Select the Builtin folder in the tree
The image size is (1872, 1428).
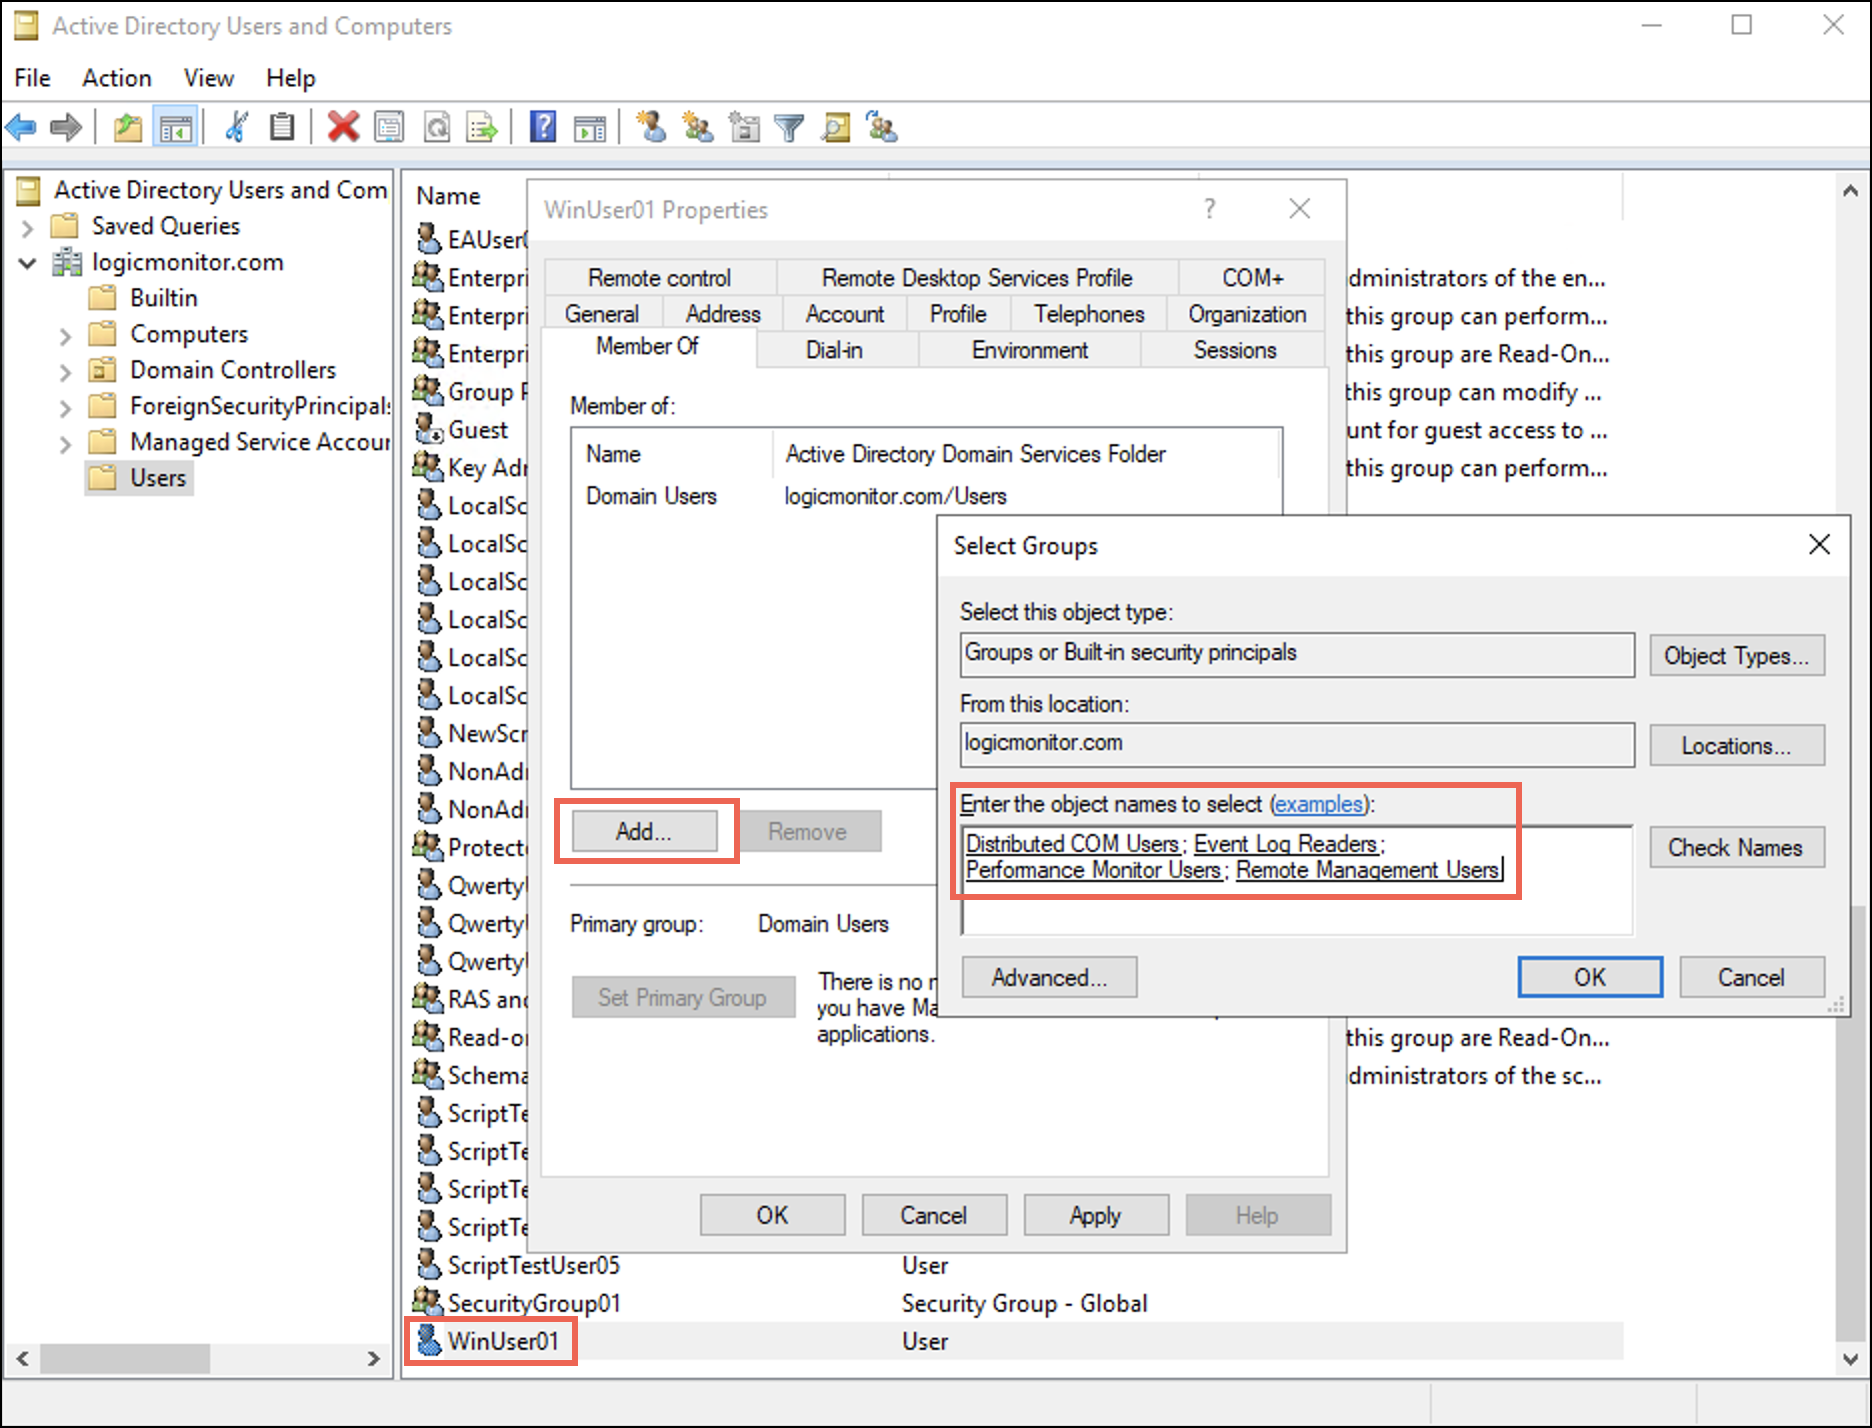pyautogui.click(x=163, y=298)
